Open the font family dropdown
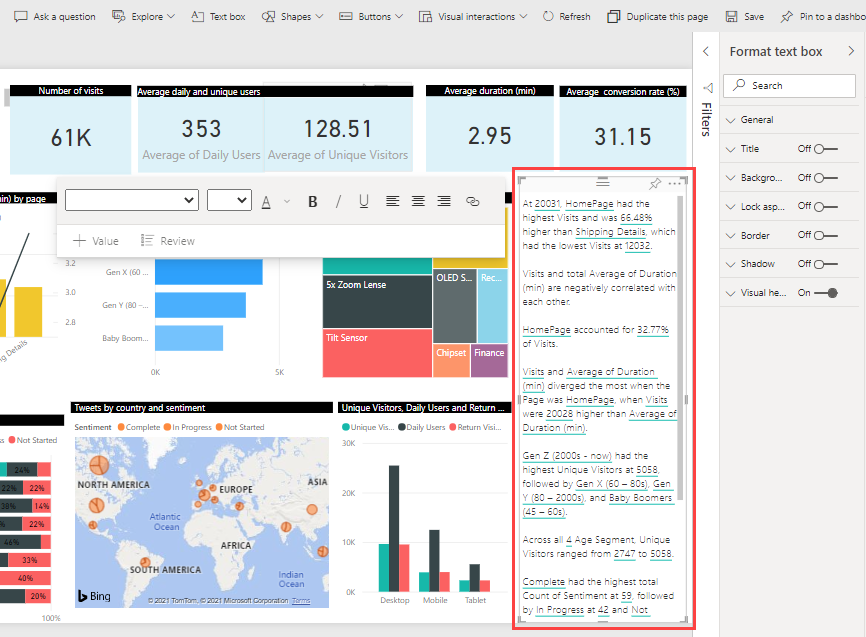This screenshot has height=637, width=866. [x=131, y=200]
